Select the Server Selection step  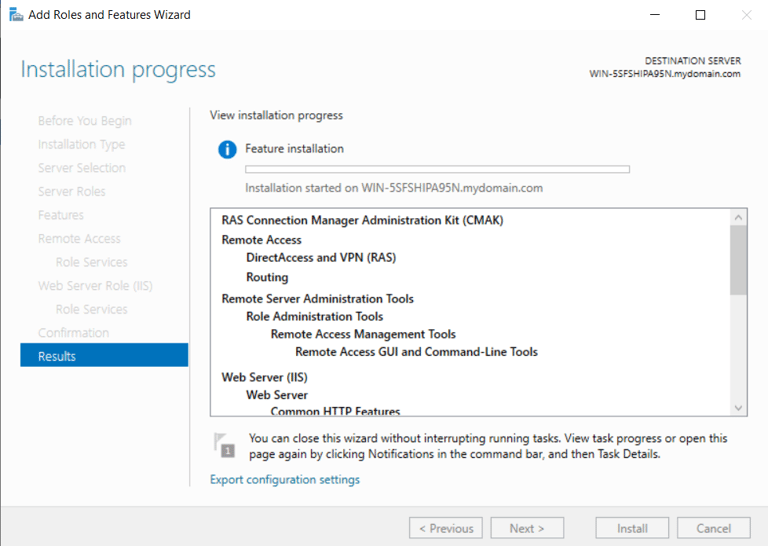pos(82,168)
